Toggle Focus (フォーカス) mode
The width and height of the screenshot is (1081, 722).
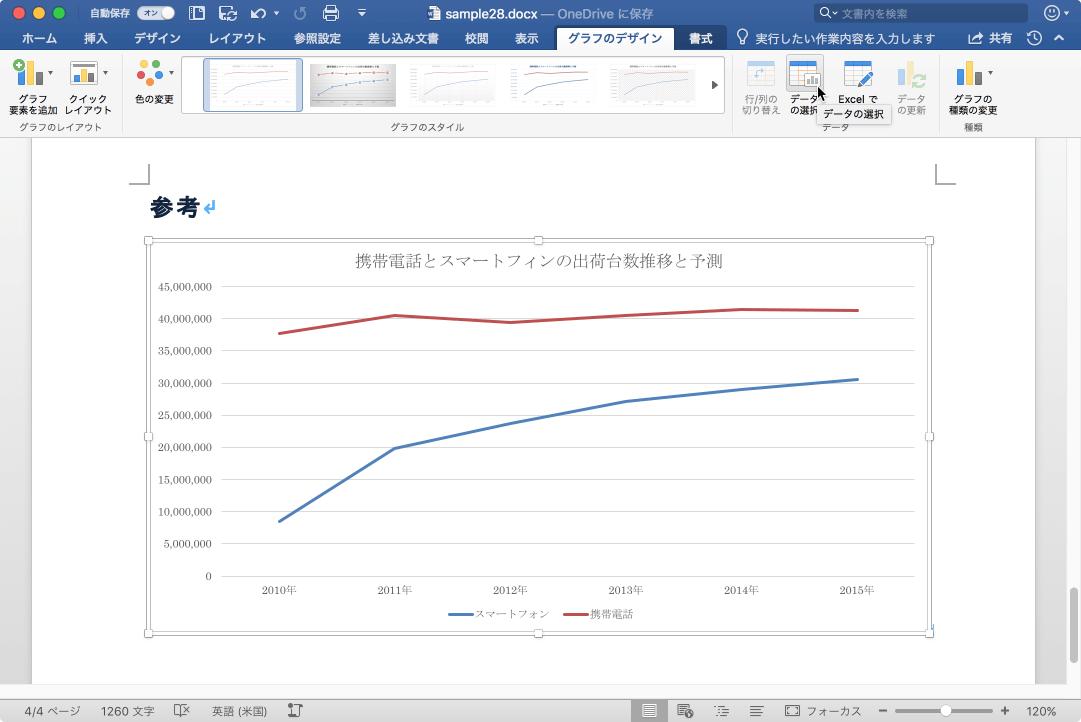click(823, 711)
